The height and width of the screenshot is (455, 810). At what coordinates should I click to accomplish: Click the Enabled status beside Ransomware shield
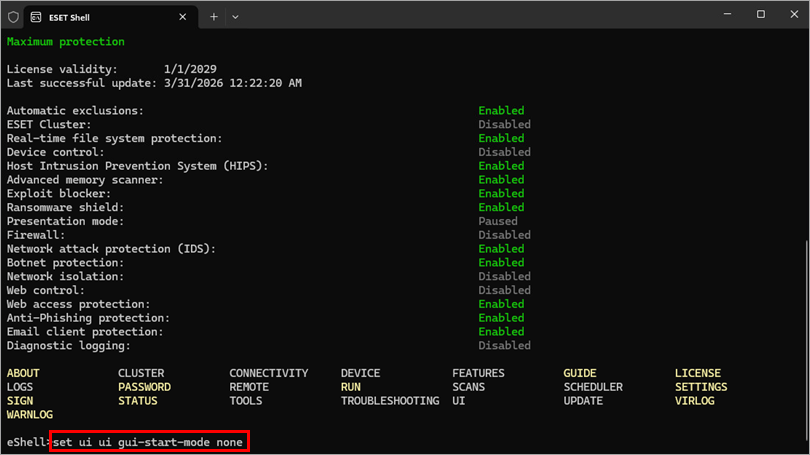[501, 207]
